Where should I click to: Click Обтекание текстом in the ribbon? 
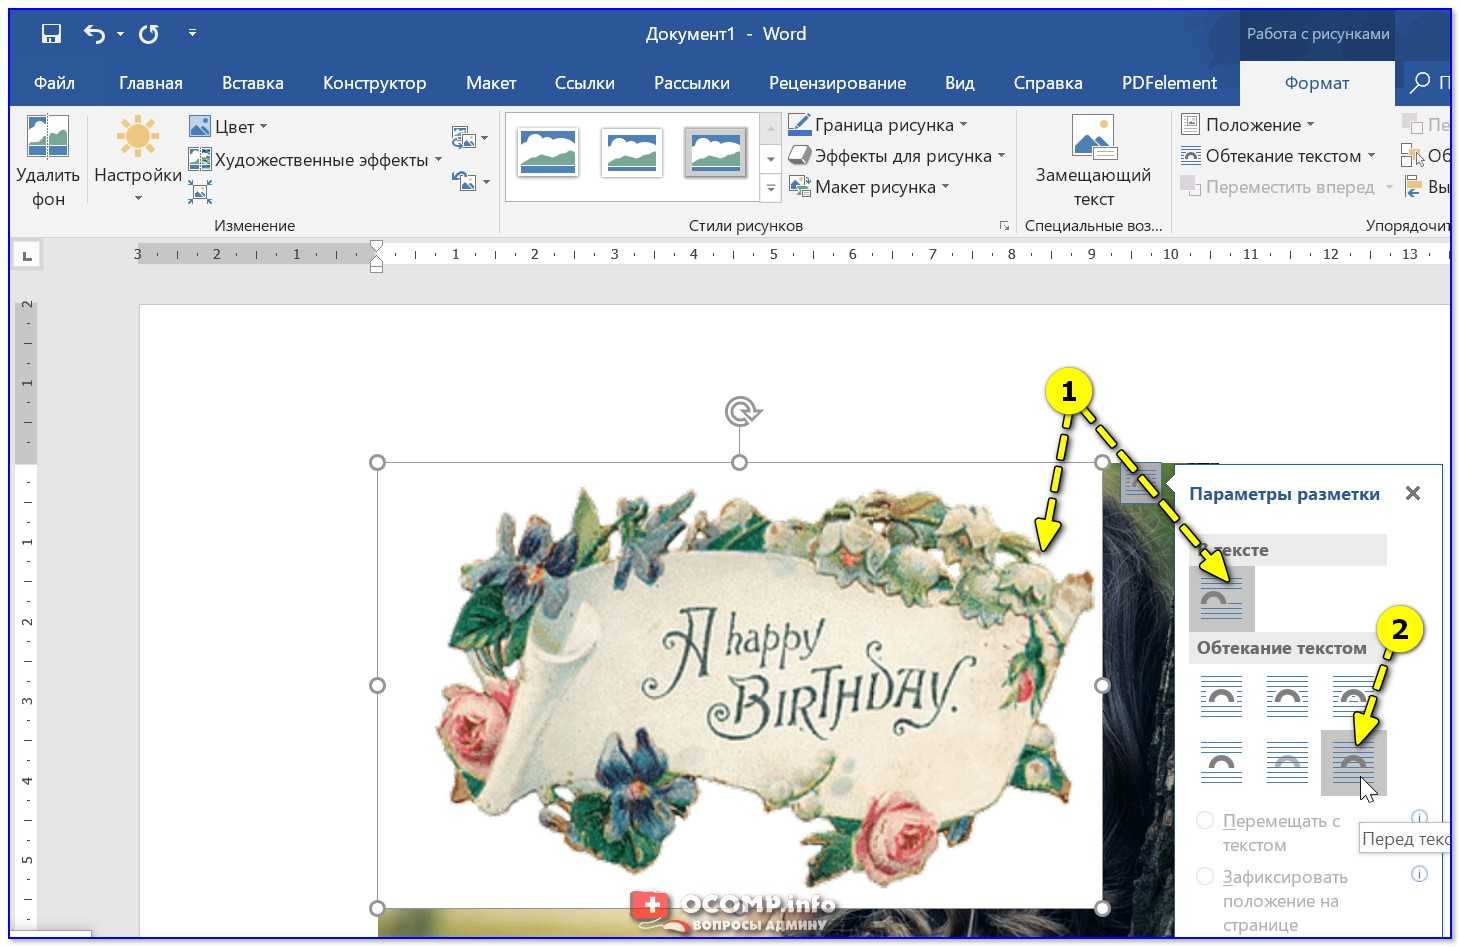[x=1279, y=156]
